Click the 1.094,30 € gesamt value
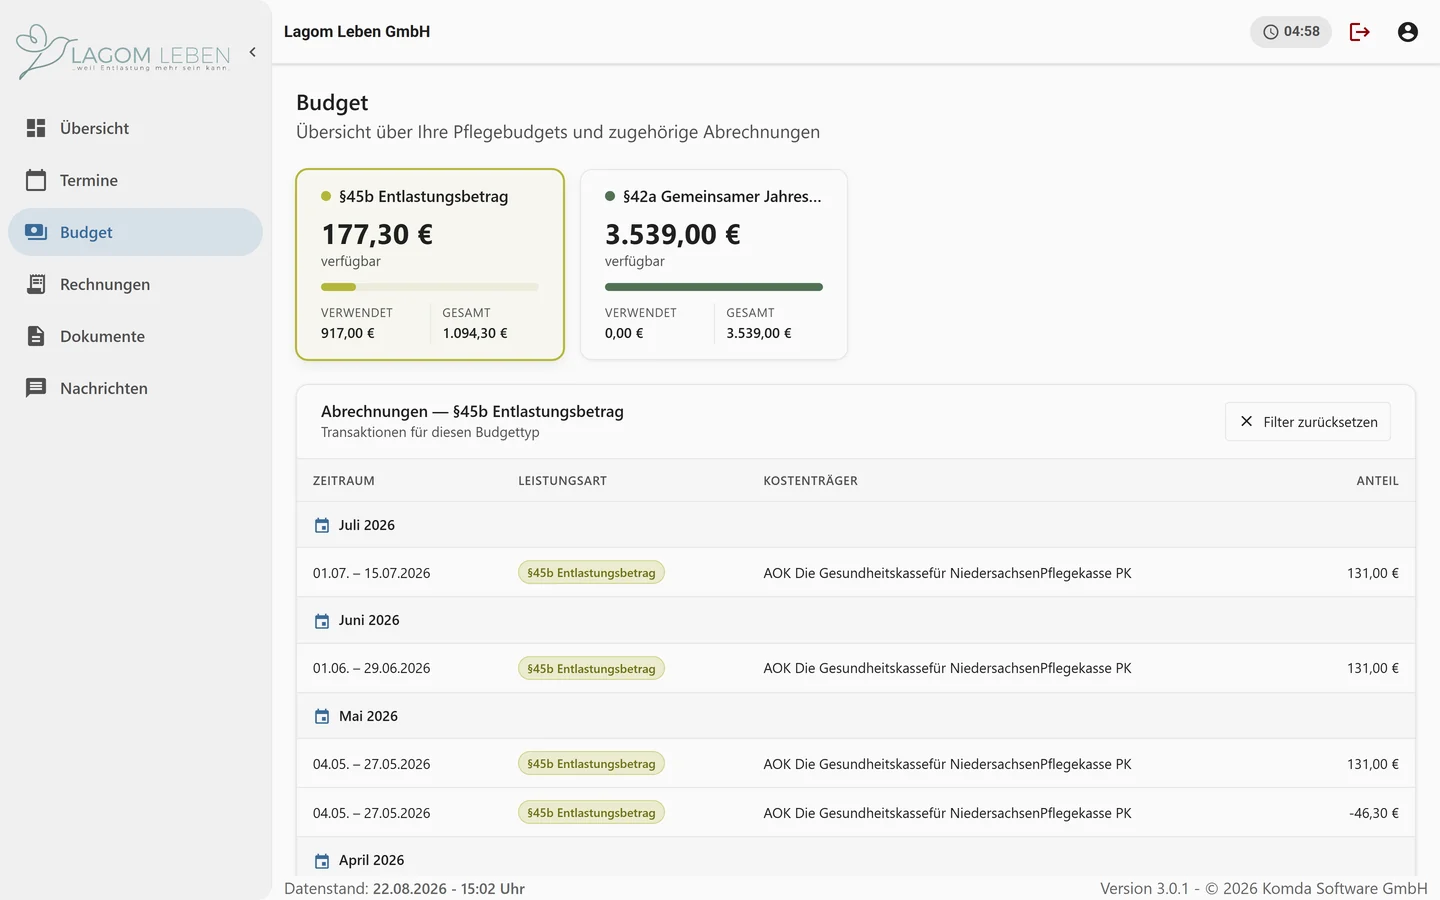This screenshot has height=900, width=1440. coord(475,333)
